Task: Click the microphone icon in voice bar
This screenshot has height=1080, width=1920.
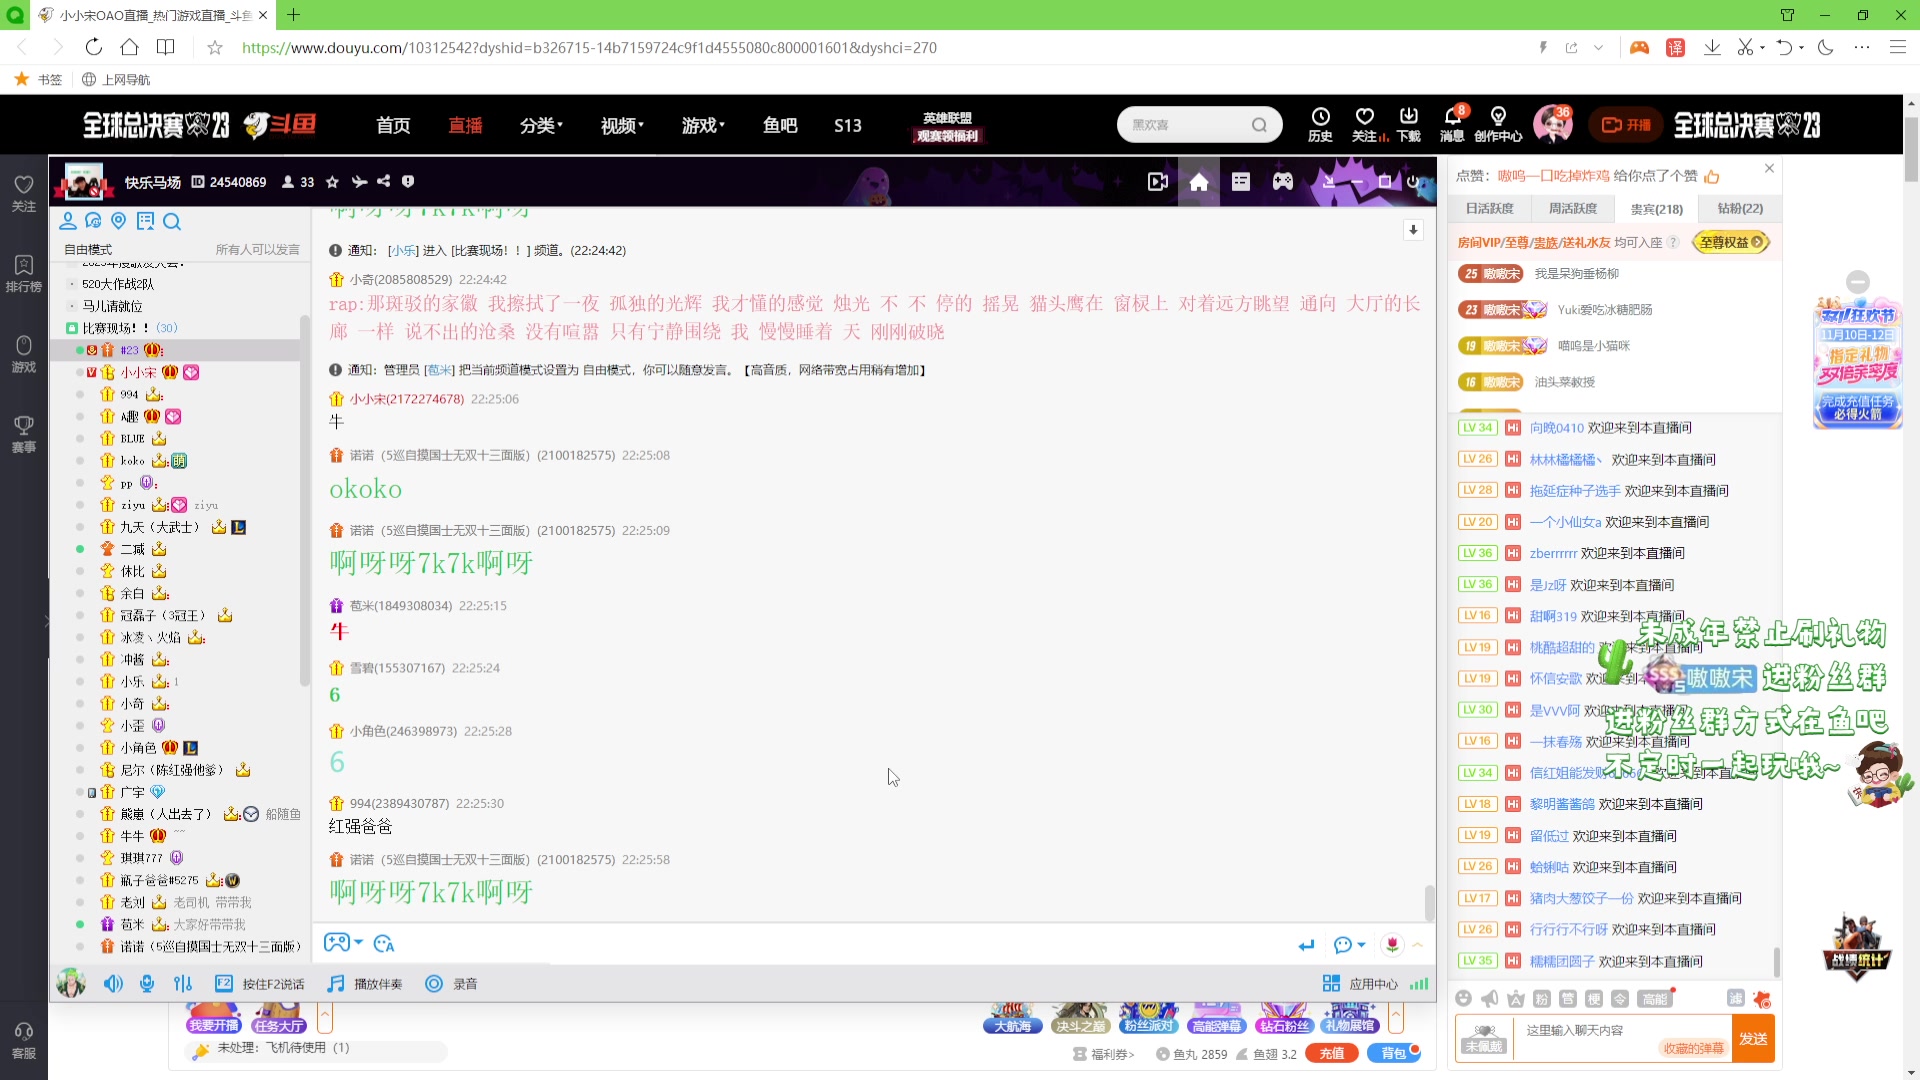Action: click(x=147, y=984)
